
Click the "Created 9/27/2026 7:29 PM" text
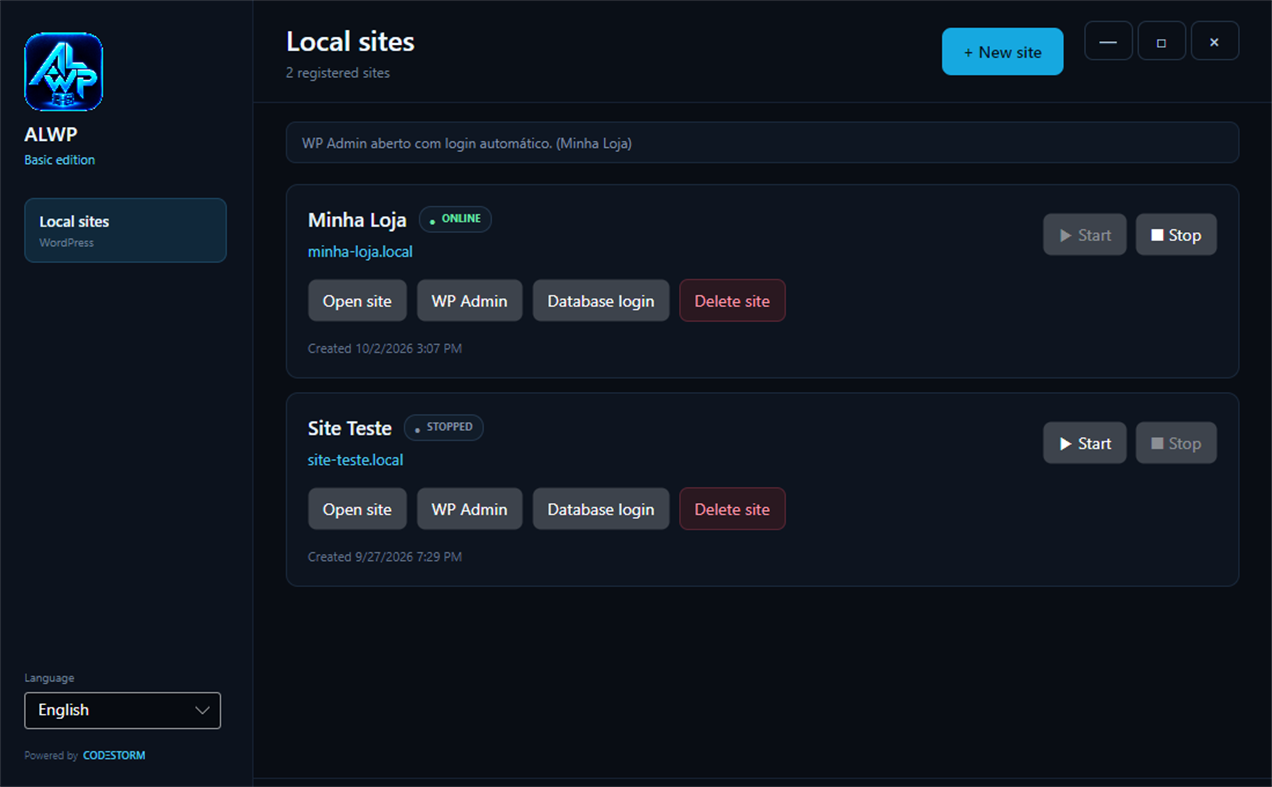[x=385, y=557]
